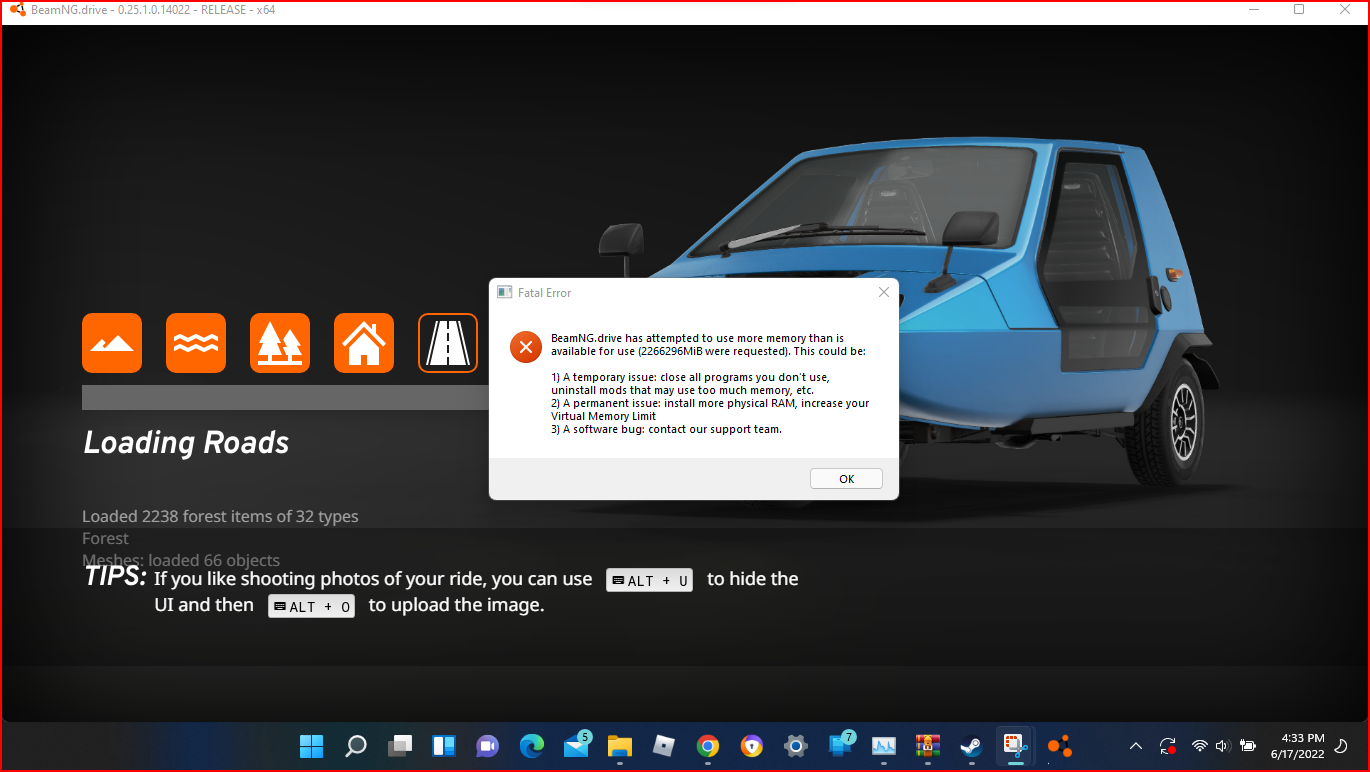Open Task View on the taskbar
This screenshot has height=772, width=1370.
tap(400, 746)
